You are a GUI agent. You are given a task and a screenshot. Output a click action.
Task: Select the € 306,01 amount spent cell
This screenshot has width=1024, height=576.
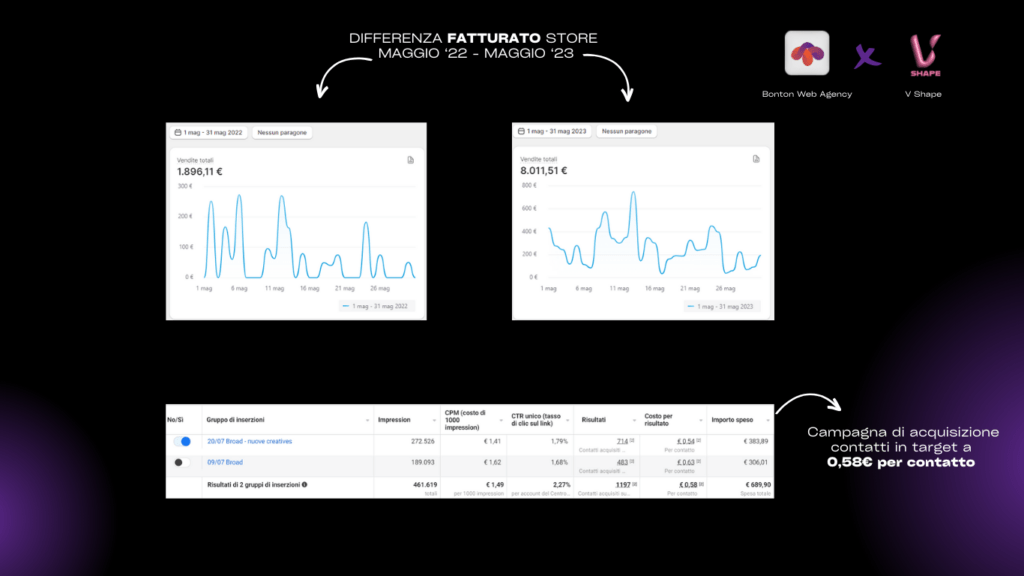[756, 462]
